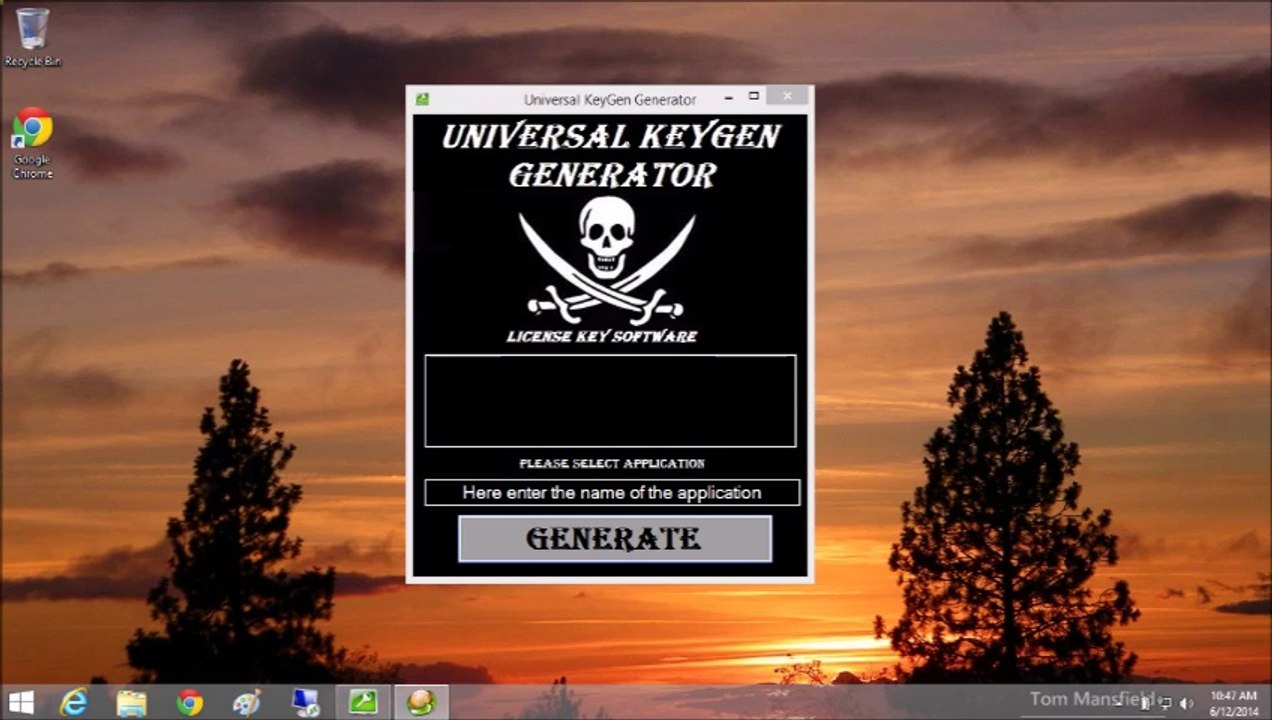Minimize the Universal KeyGen Generator window
The width and height of the screenshot is (1272, 720).
728,97
